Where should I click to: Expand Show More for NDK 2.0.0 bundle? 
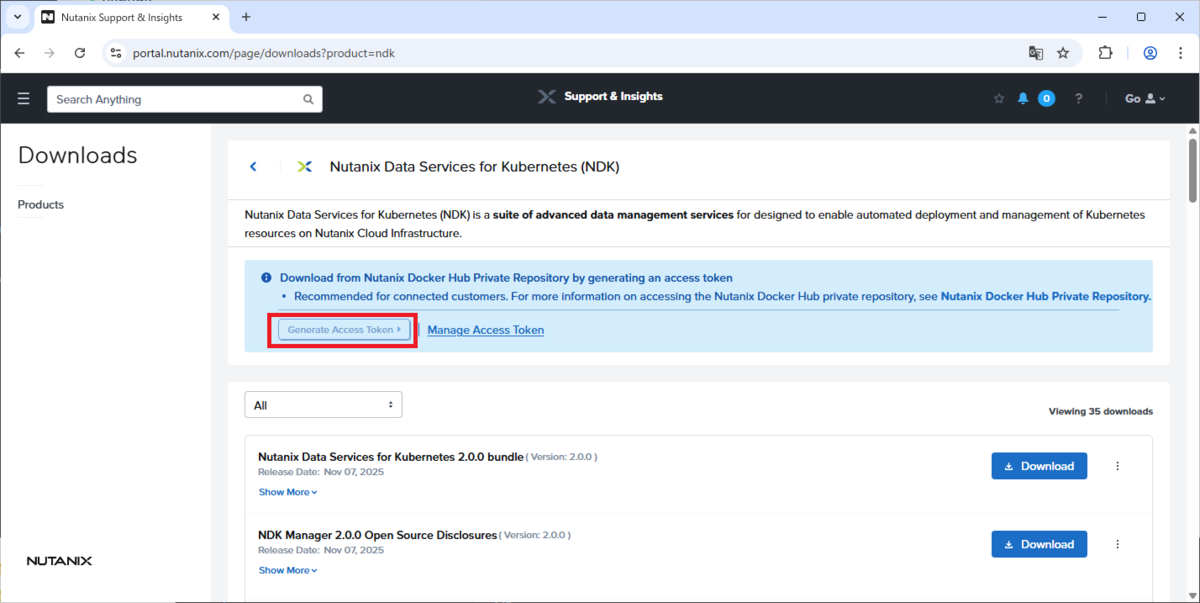click(x=288, y=492)
